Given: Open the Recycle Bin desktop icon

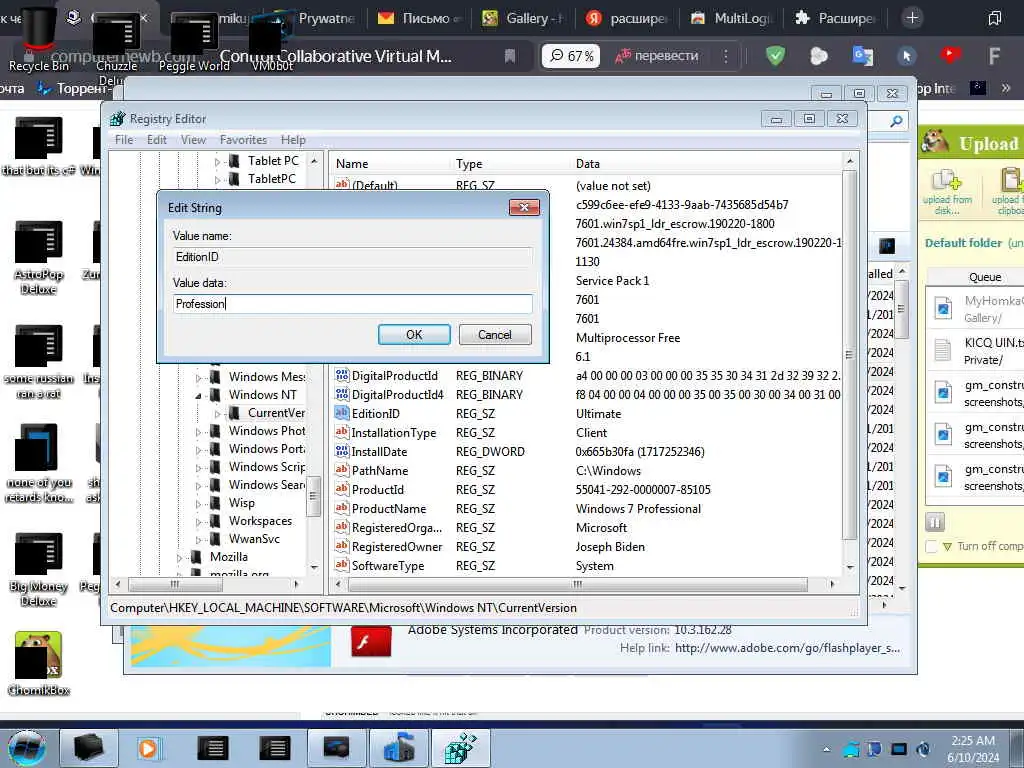Looking at the screenshot, I should coord(39,39).
